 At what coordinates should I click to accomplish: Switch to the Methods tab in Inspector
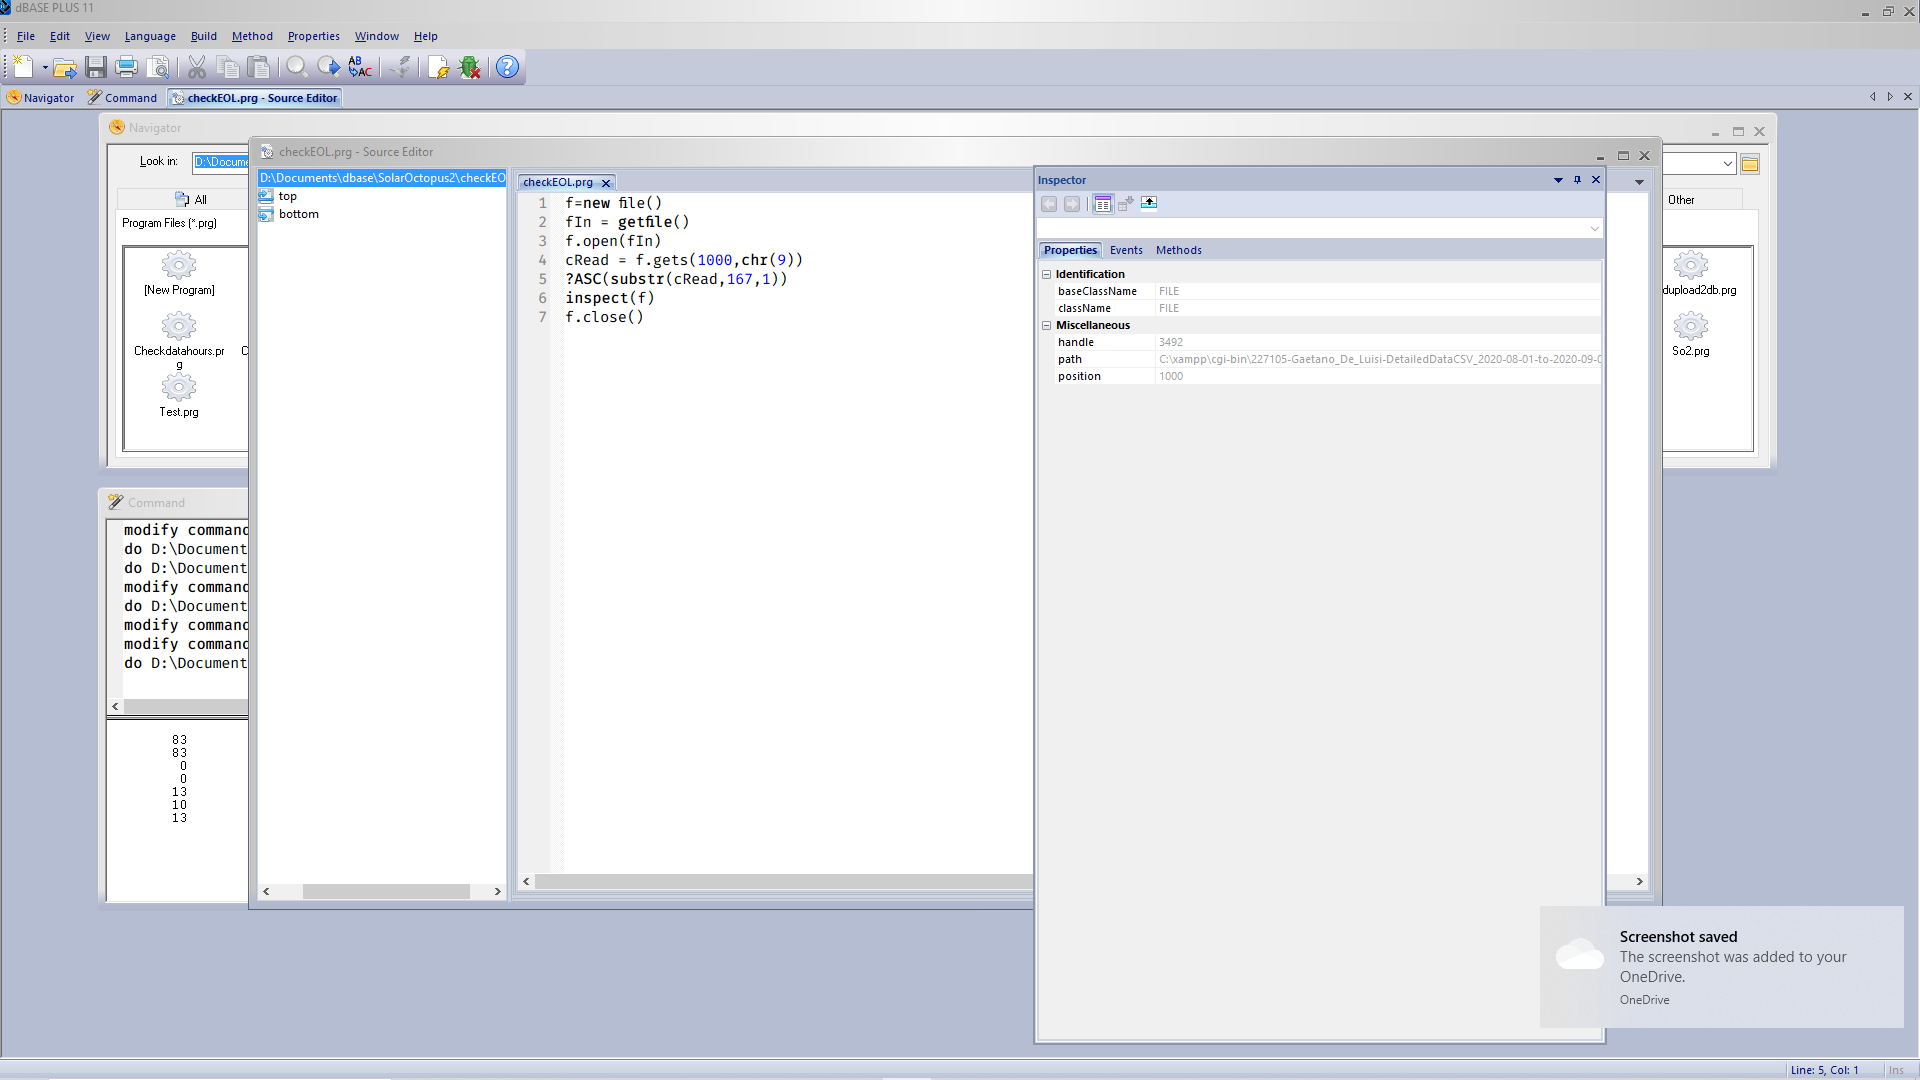coord(1178,250)
